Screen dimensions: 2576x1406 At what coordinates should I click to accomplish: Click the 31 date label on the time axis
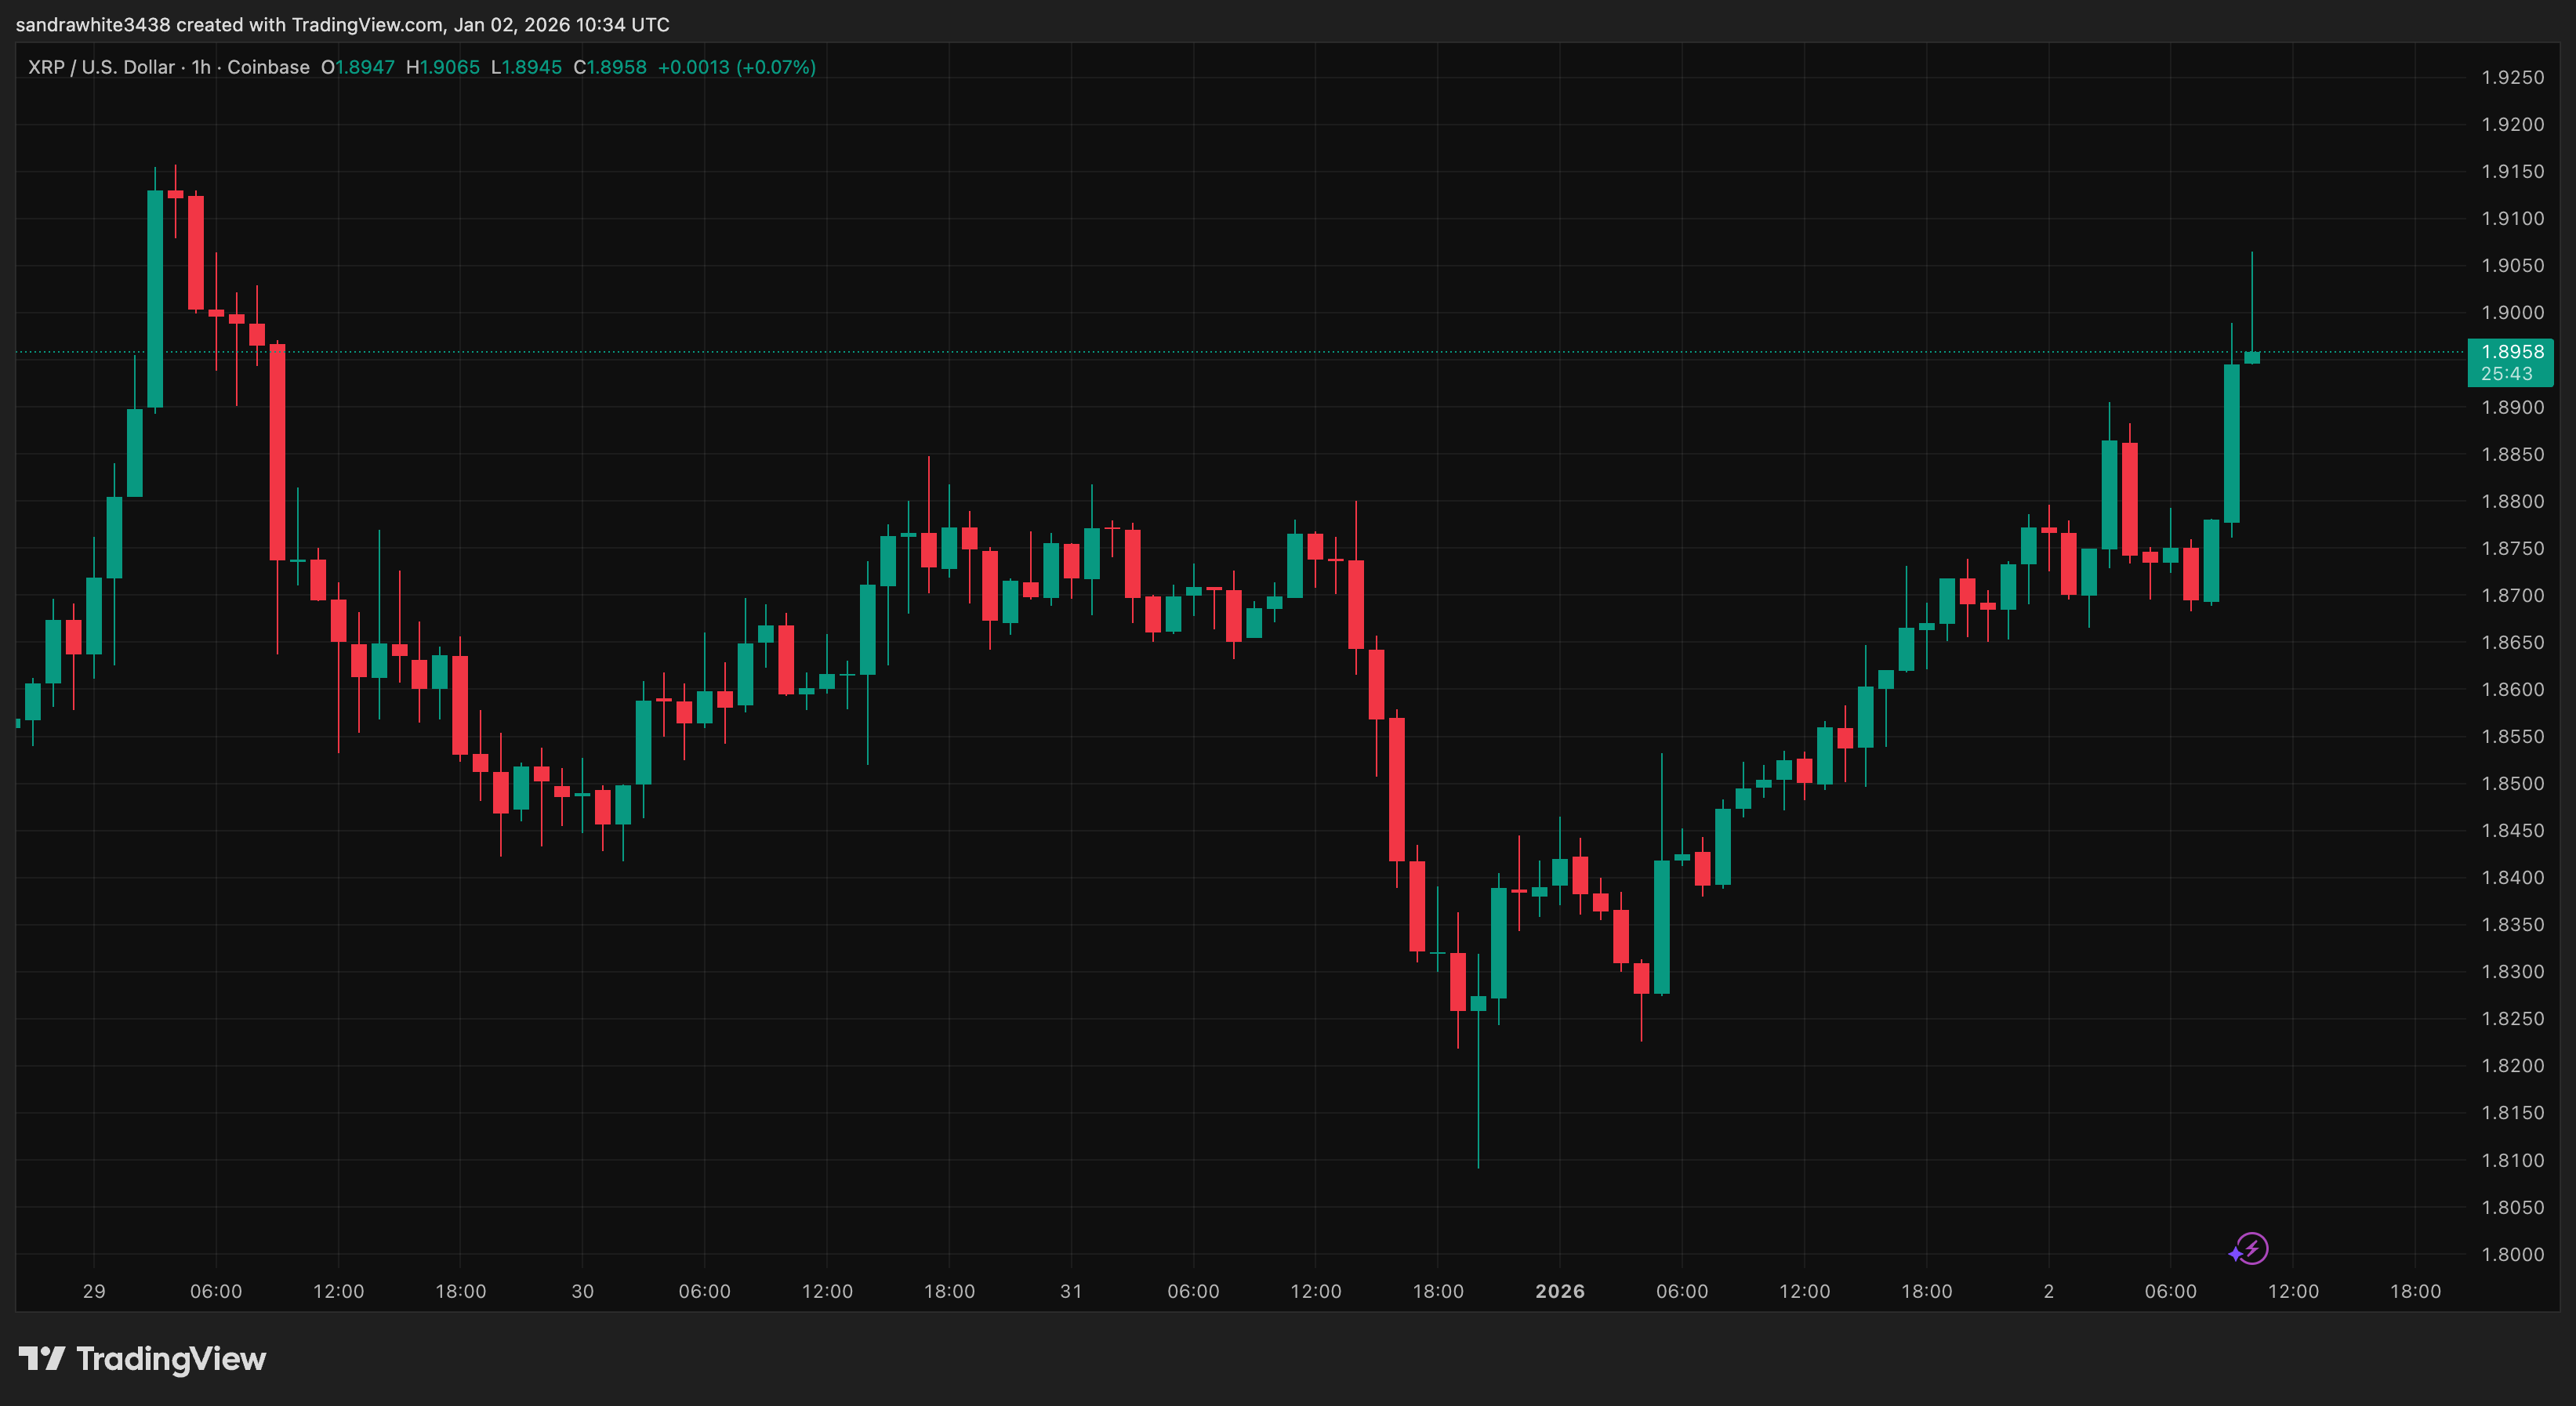[x=1071, y=1291]
